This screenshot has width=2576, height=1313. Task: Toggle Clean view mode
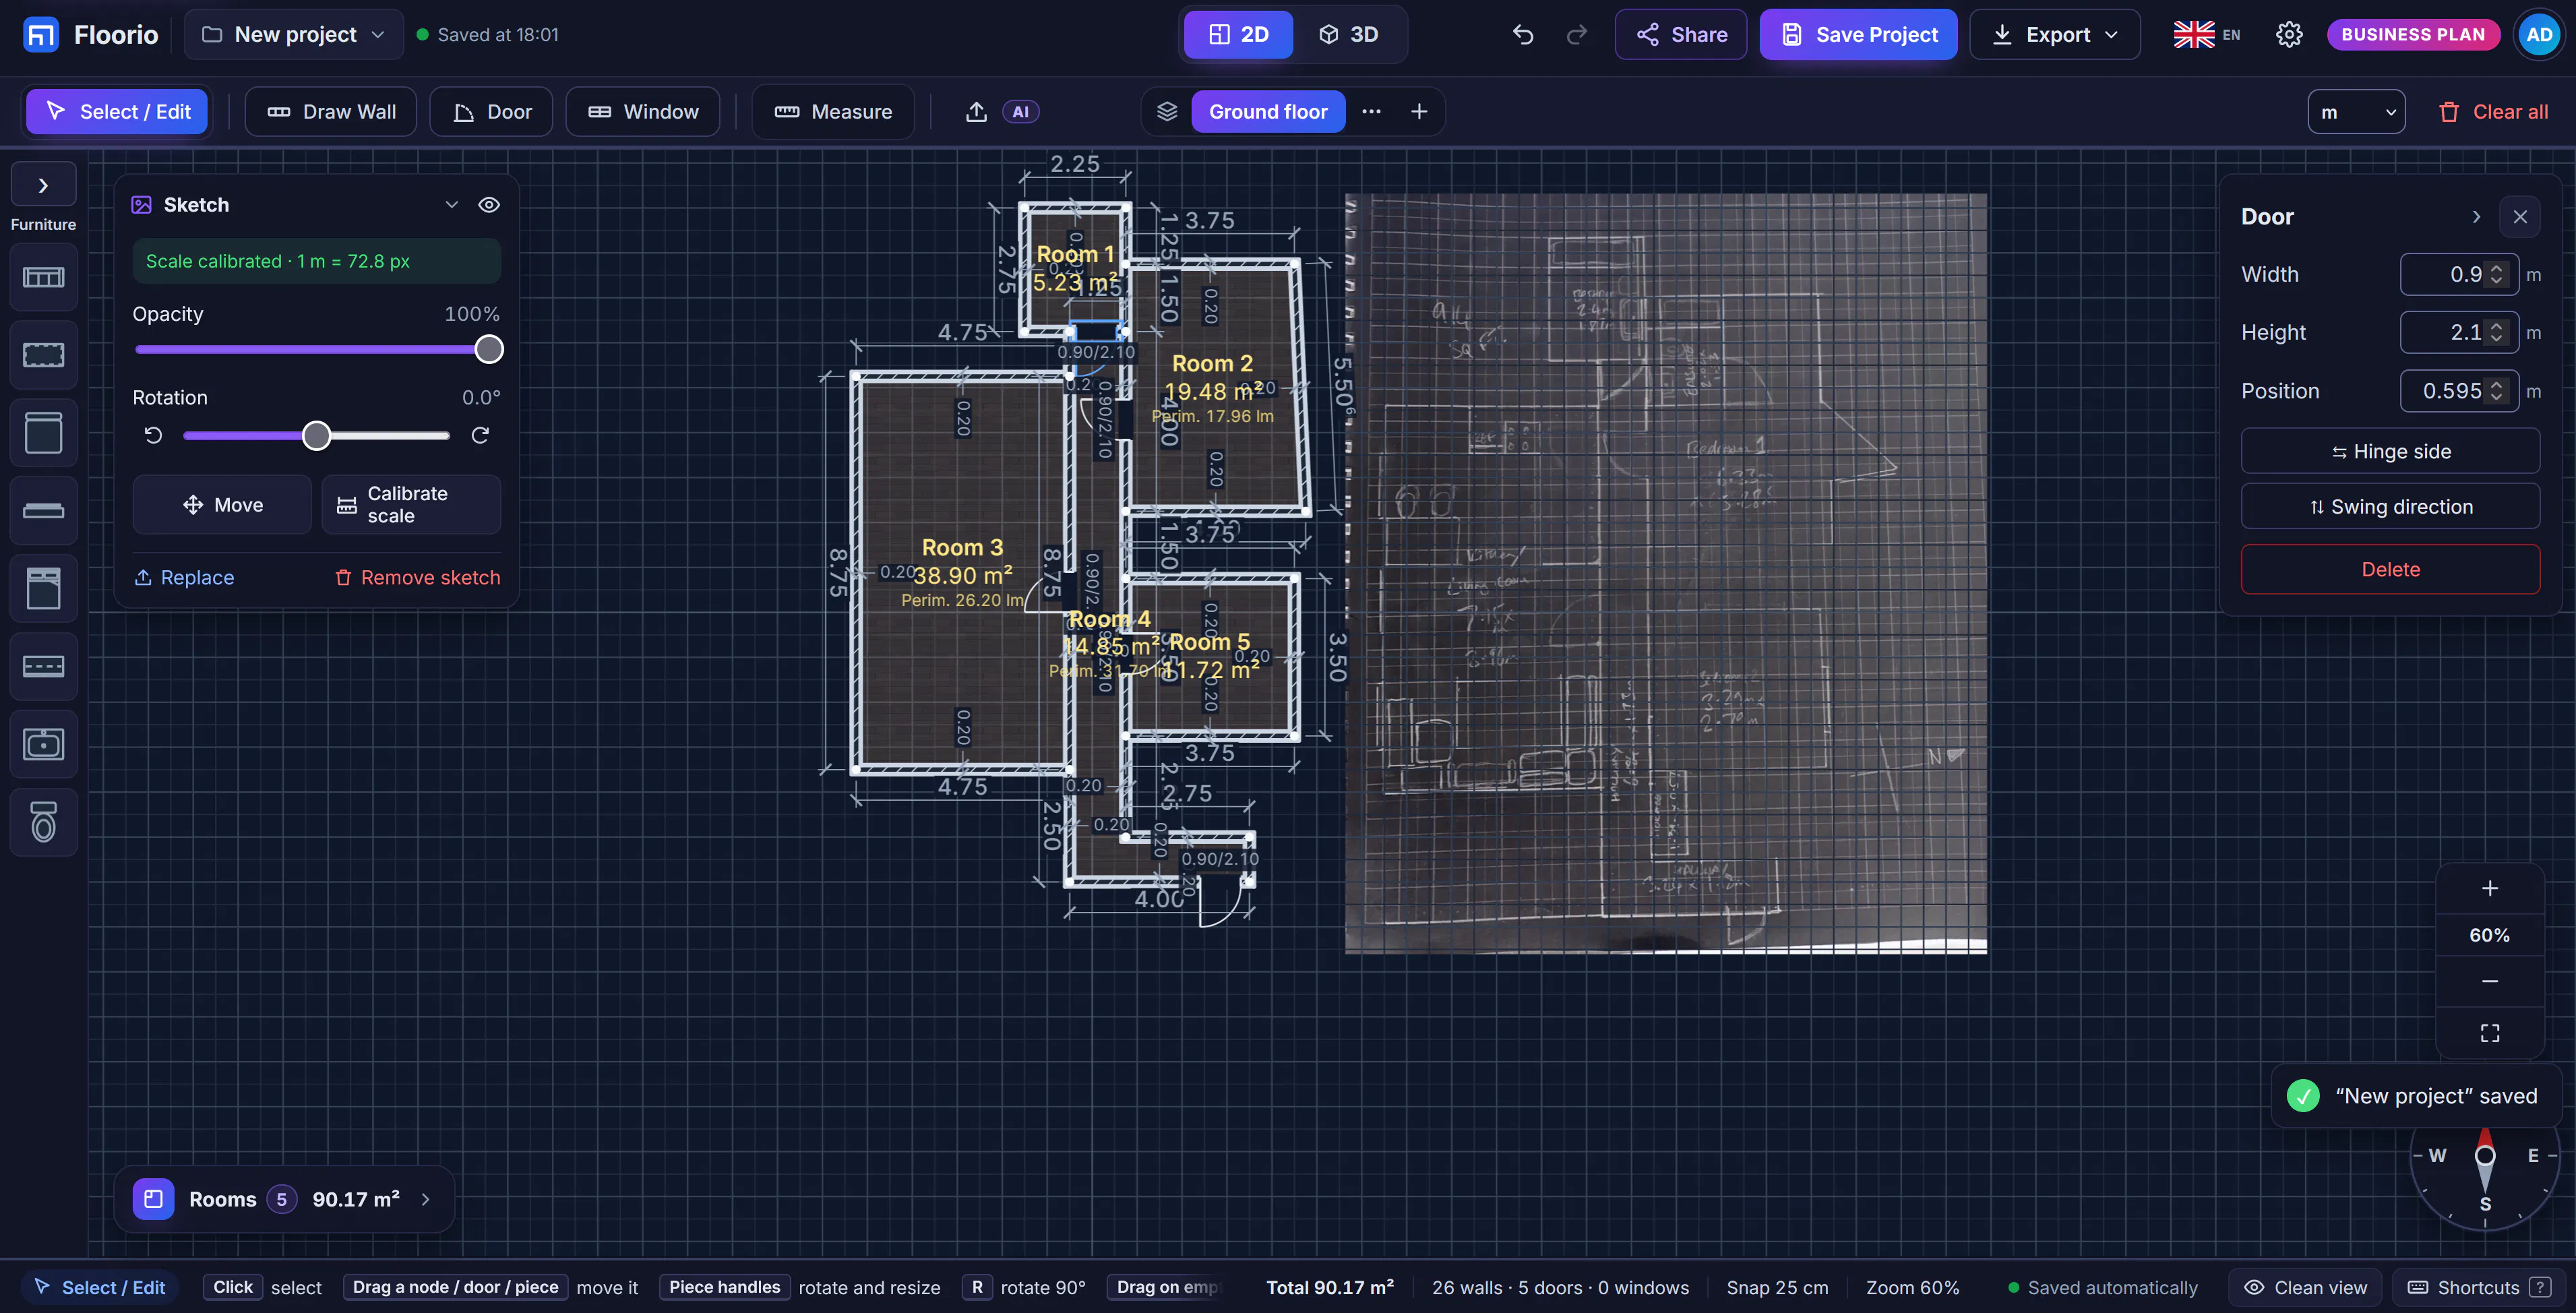(x=2305, y=1287)
